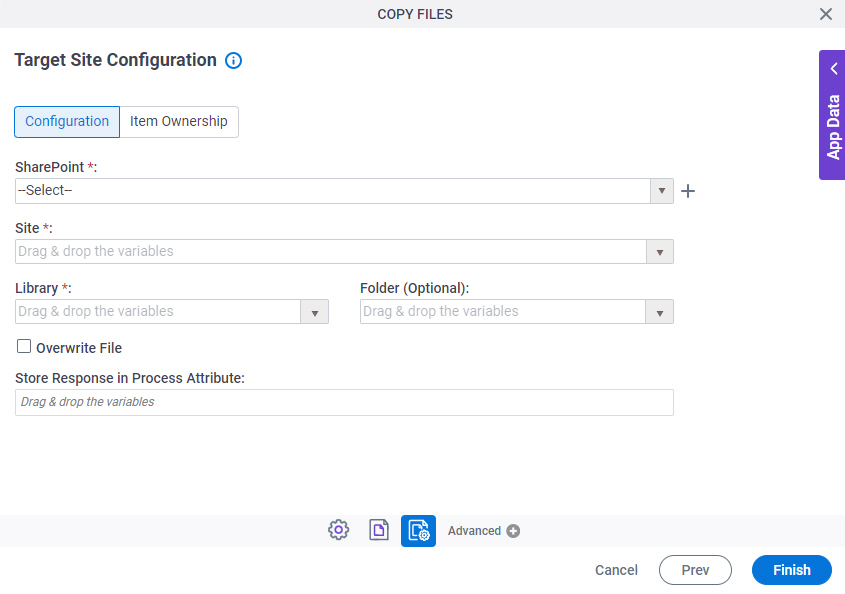
Task: Click the info icon beside Target Site Configuration
Action: (x=233, y=60)
